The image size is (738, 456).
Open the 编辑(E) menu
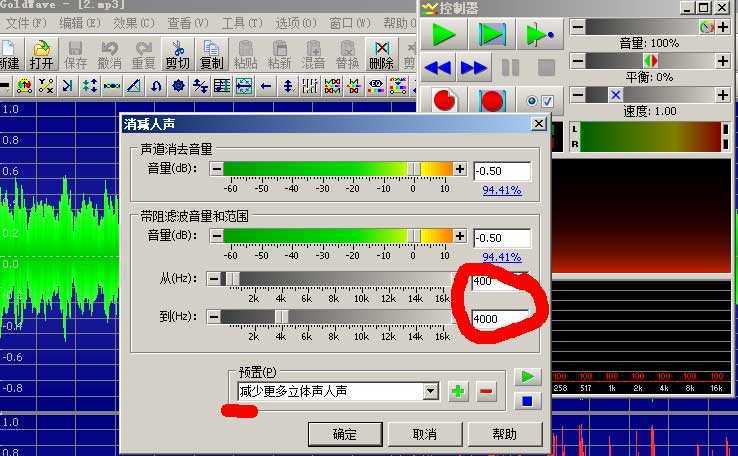point(80,23)
